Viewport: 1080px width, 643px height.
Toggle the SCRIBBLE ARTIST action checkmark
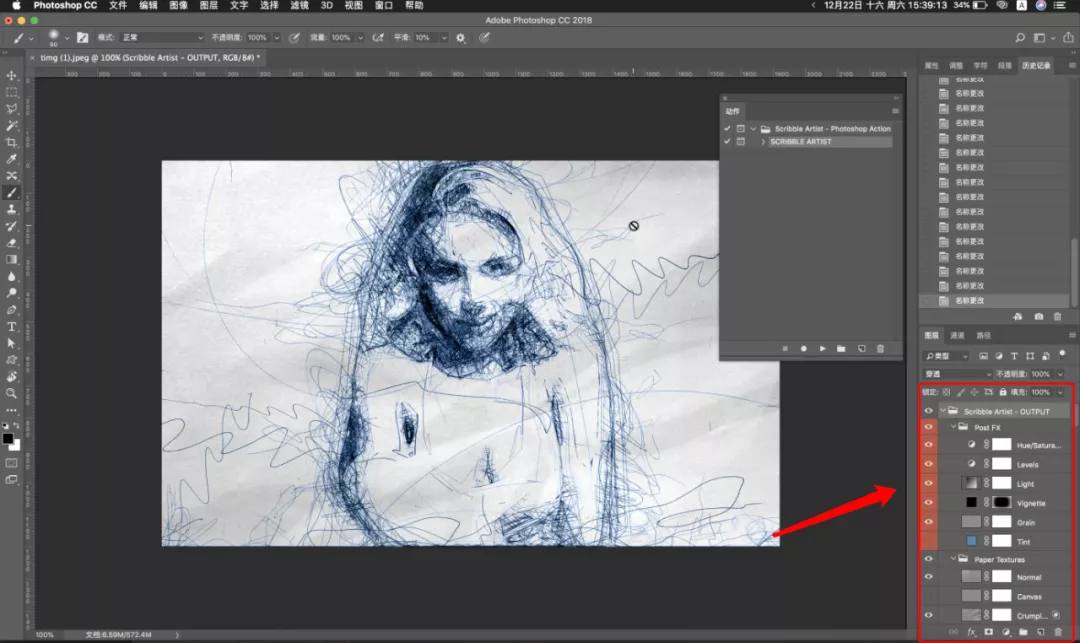tap(727, 141)
